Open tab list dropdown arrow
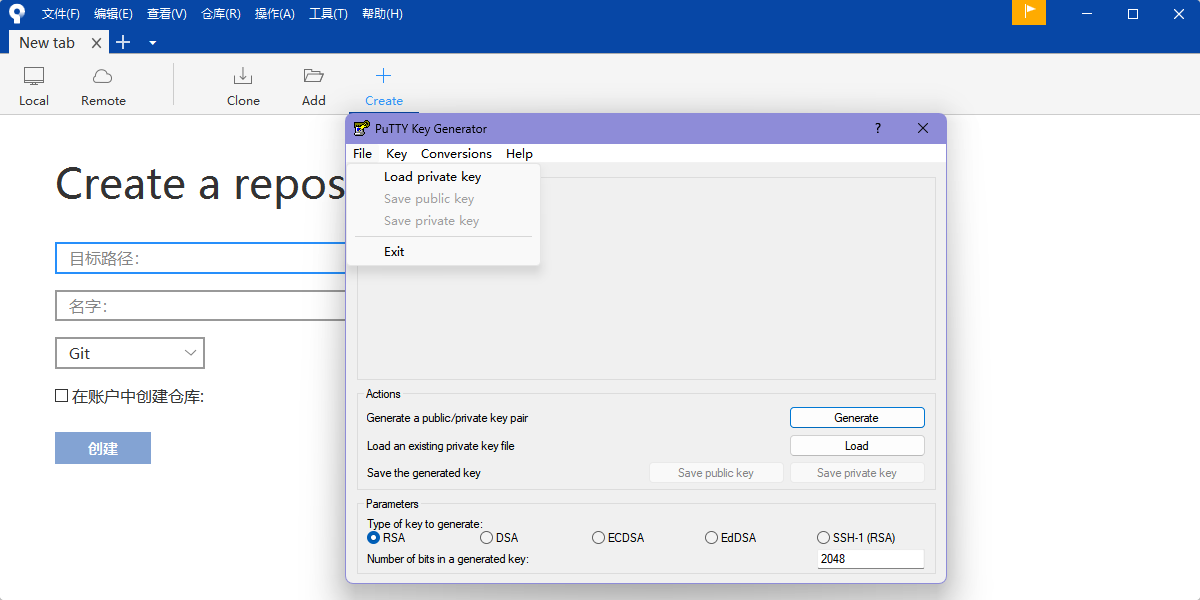 [x=152, y=43]
